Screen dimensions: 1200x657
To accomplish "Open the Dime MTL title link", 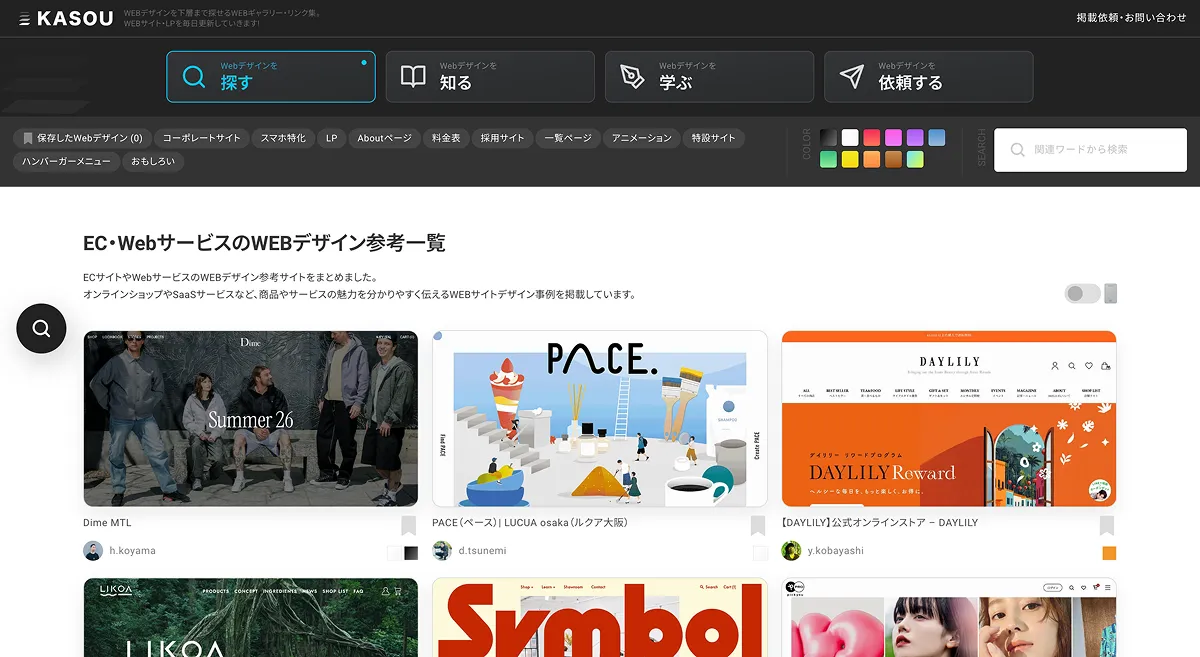I will (107, 523).
